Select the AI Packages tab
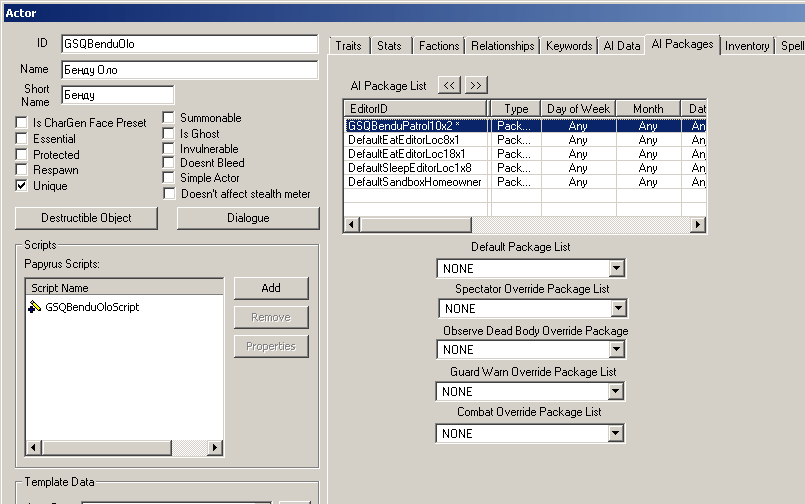The height and width of the screenshot is (504, 805). click(682, 44)
